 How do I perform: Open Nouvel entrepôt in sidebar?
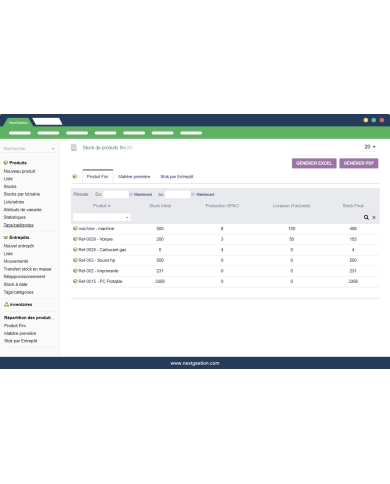tap(19, 246)
